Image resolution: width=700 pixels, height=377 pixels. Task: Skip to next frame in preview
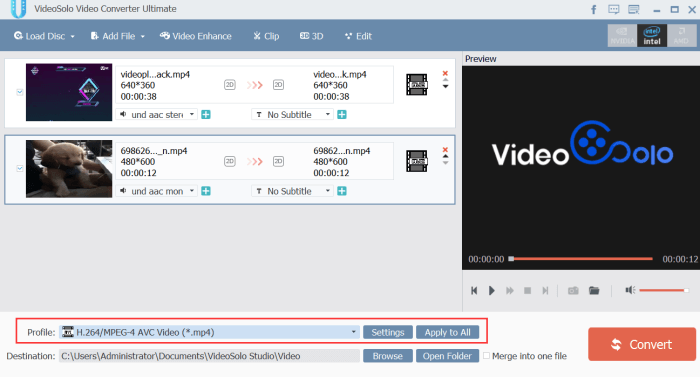coord(545,291)
